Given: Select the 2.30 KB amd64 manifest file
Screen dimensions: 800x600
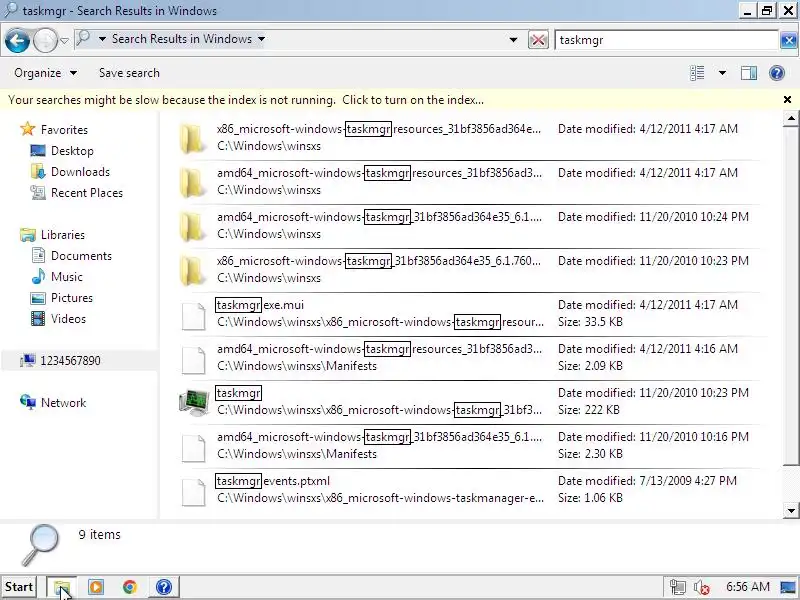Looking at the screenshot, I should pyautogui.click(x=467, y=445).
